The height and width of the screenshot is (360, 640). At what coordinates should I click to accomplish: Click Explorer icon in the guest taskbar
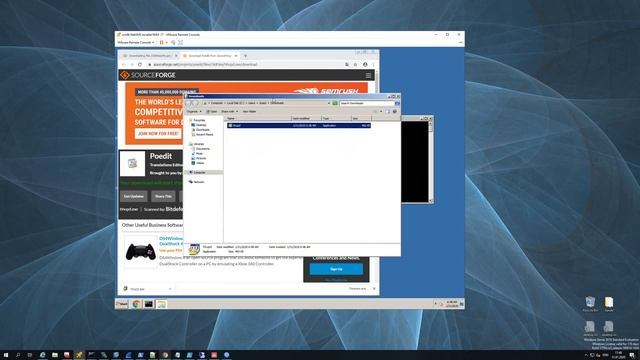click(161, 304)
